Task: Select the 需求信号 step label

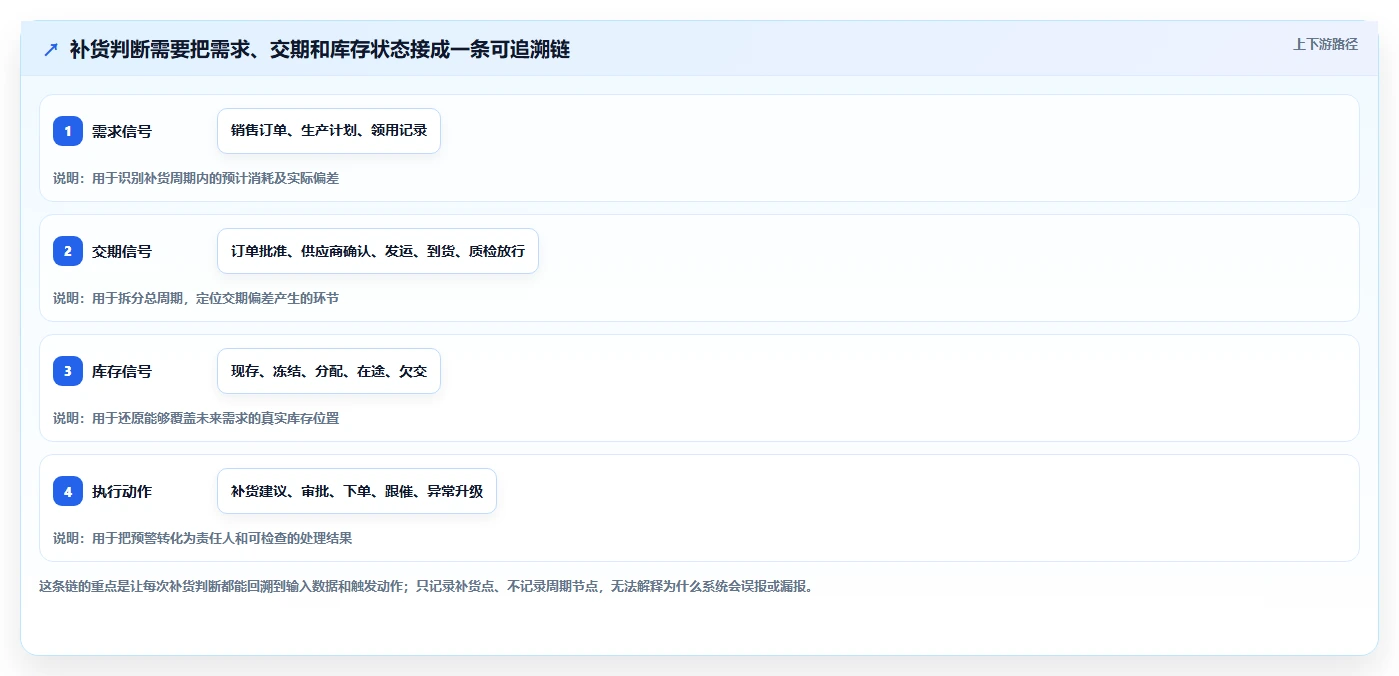Action: pos(122,131)
